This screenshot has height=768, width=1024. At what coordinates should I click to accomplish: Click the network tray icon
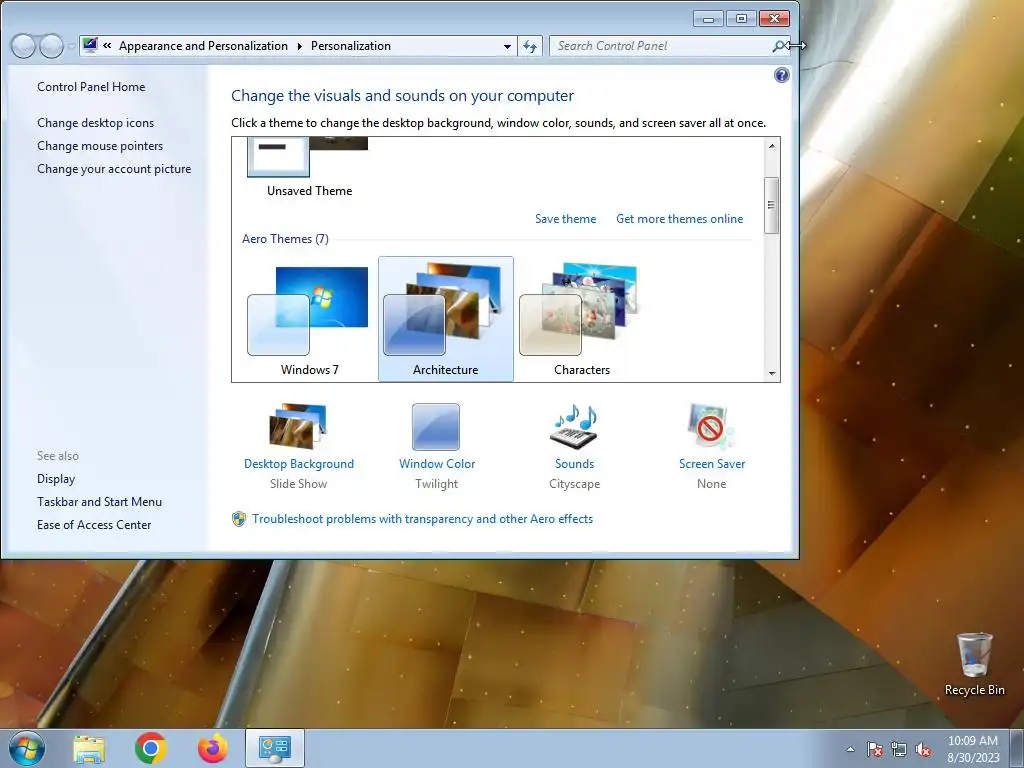[x=899, y=749]
